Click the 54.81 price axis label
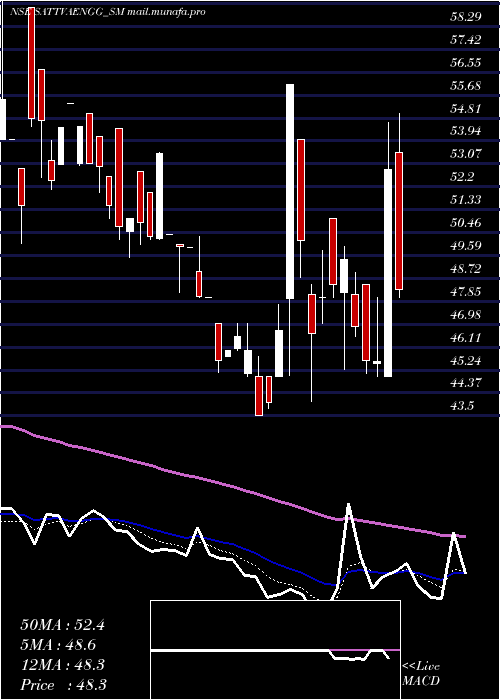500x700 pixels. pos(466,108)
